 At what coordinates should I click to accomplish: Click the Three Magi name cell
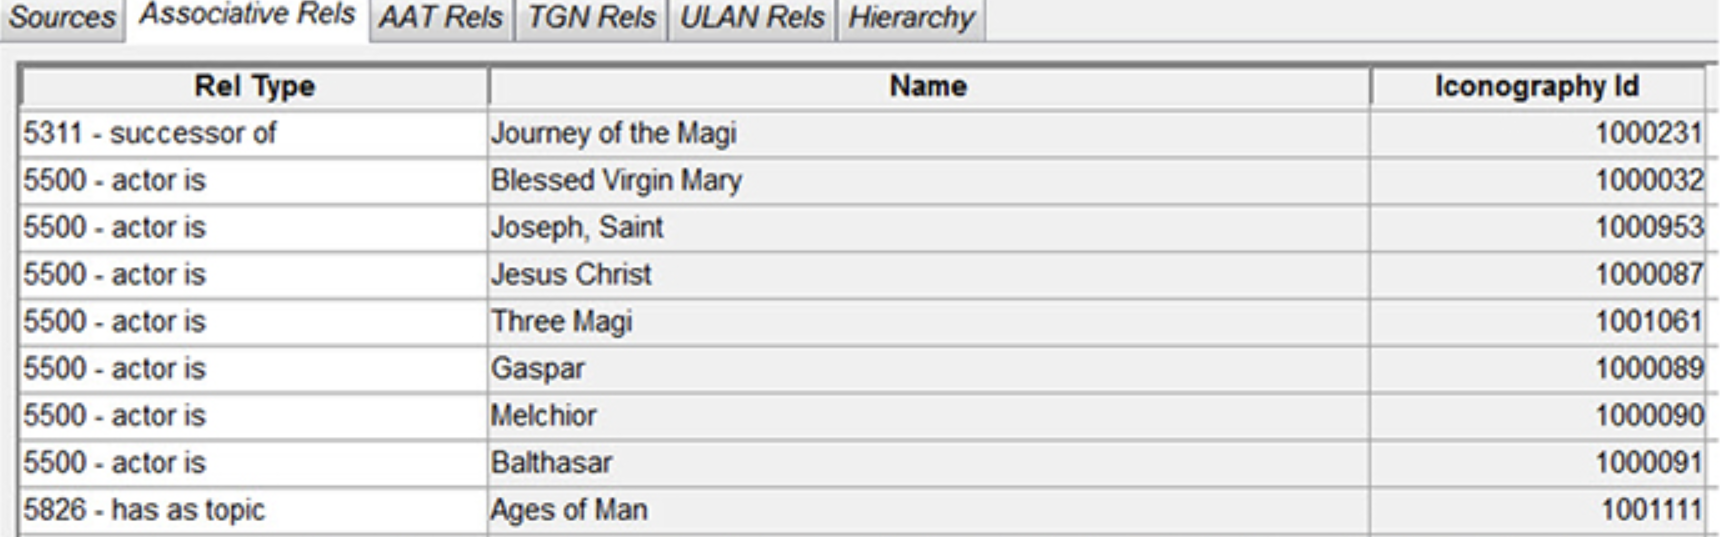(561, 321)
